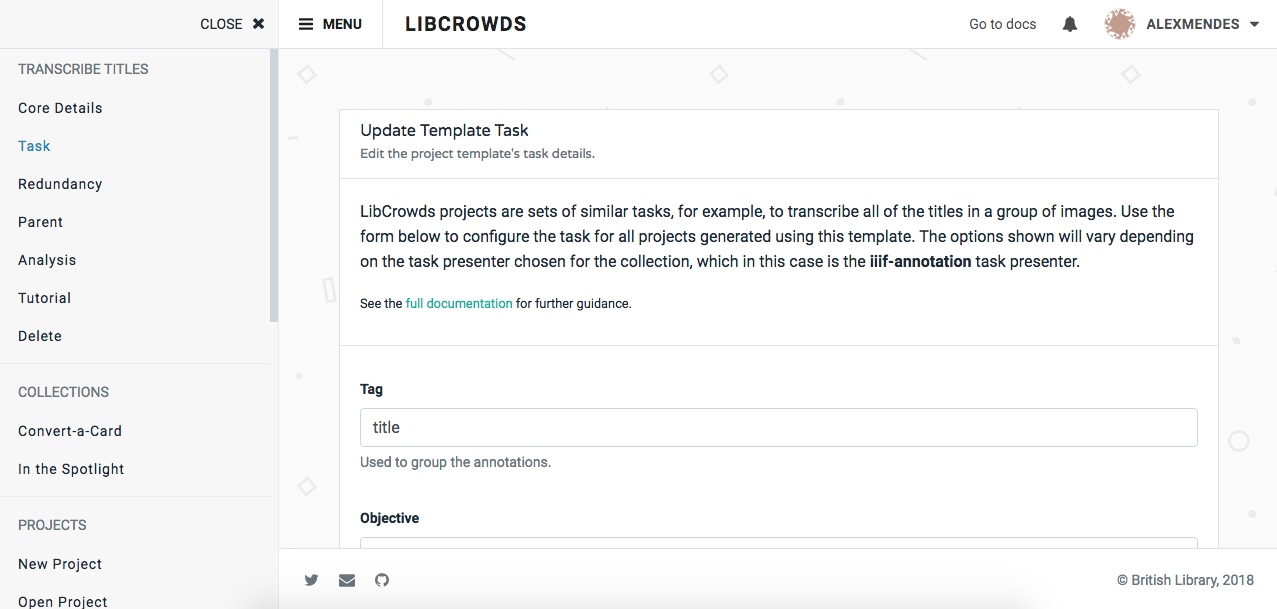Image resolution: width=1277 pixels, height=609 pixels.
Task: Open the Convert-a-Card collection
Action: coord(70,430)
